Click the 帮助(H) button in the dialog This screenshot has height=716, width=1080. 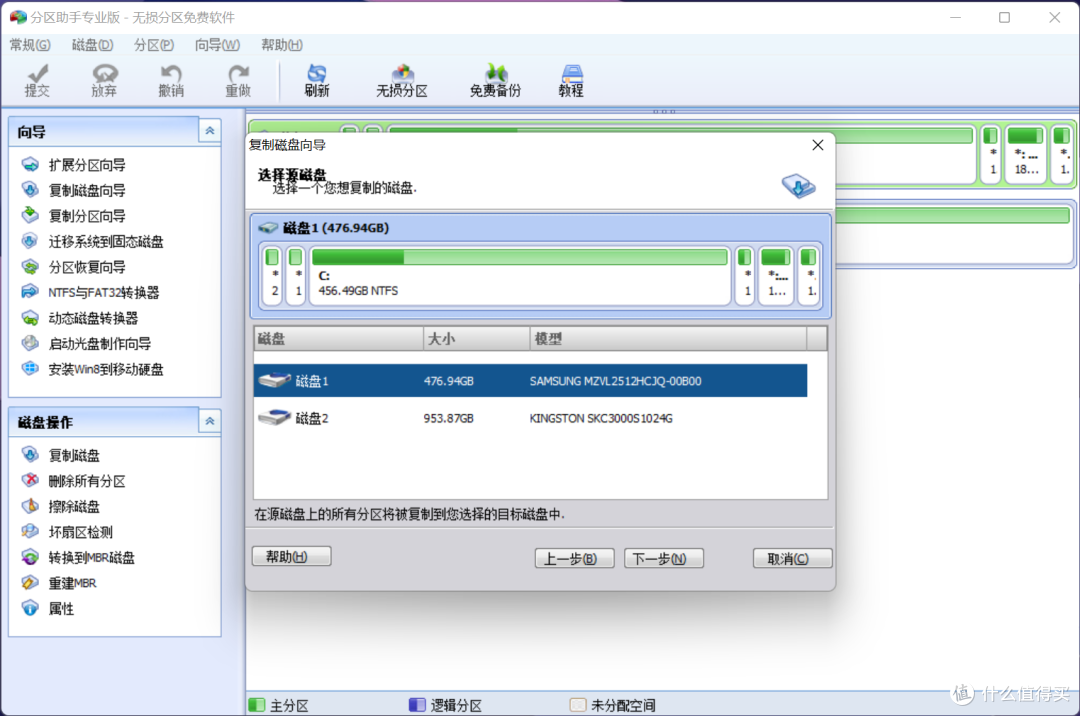tap(291, 556)
